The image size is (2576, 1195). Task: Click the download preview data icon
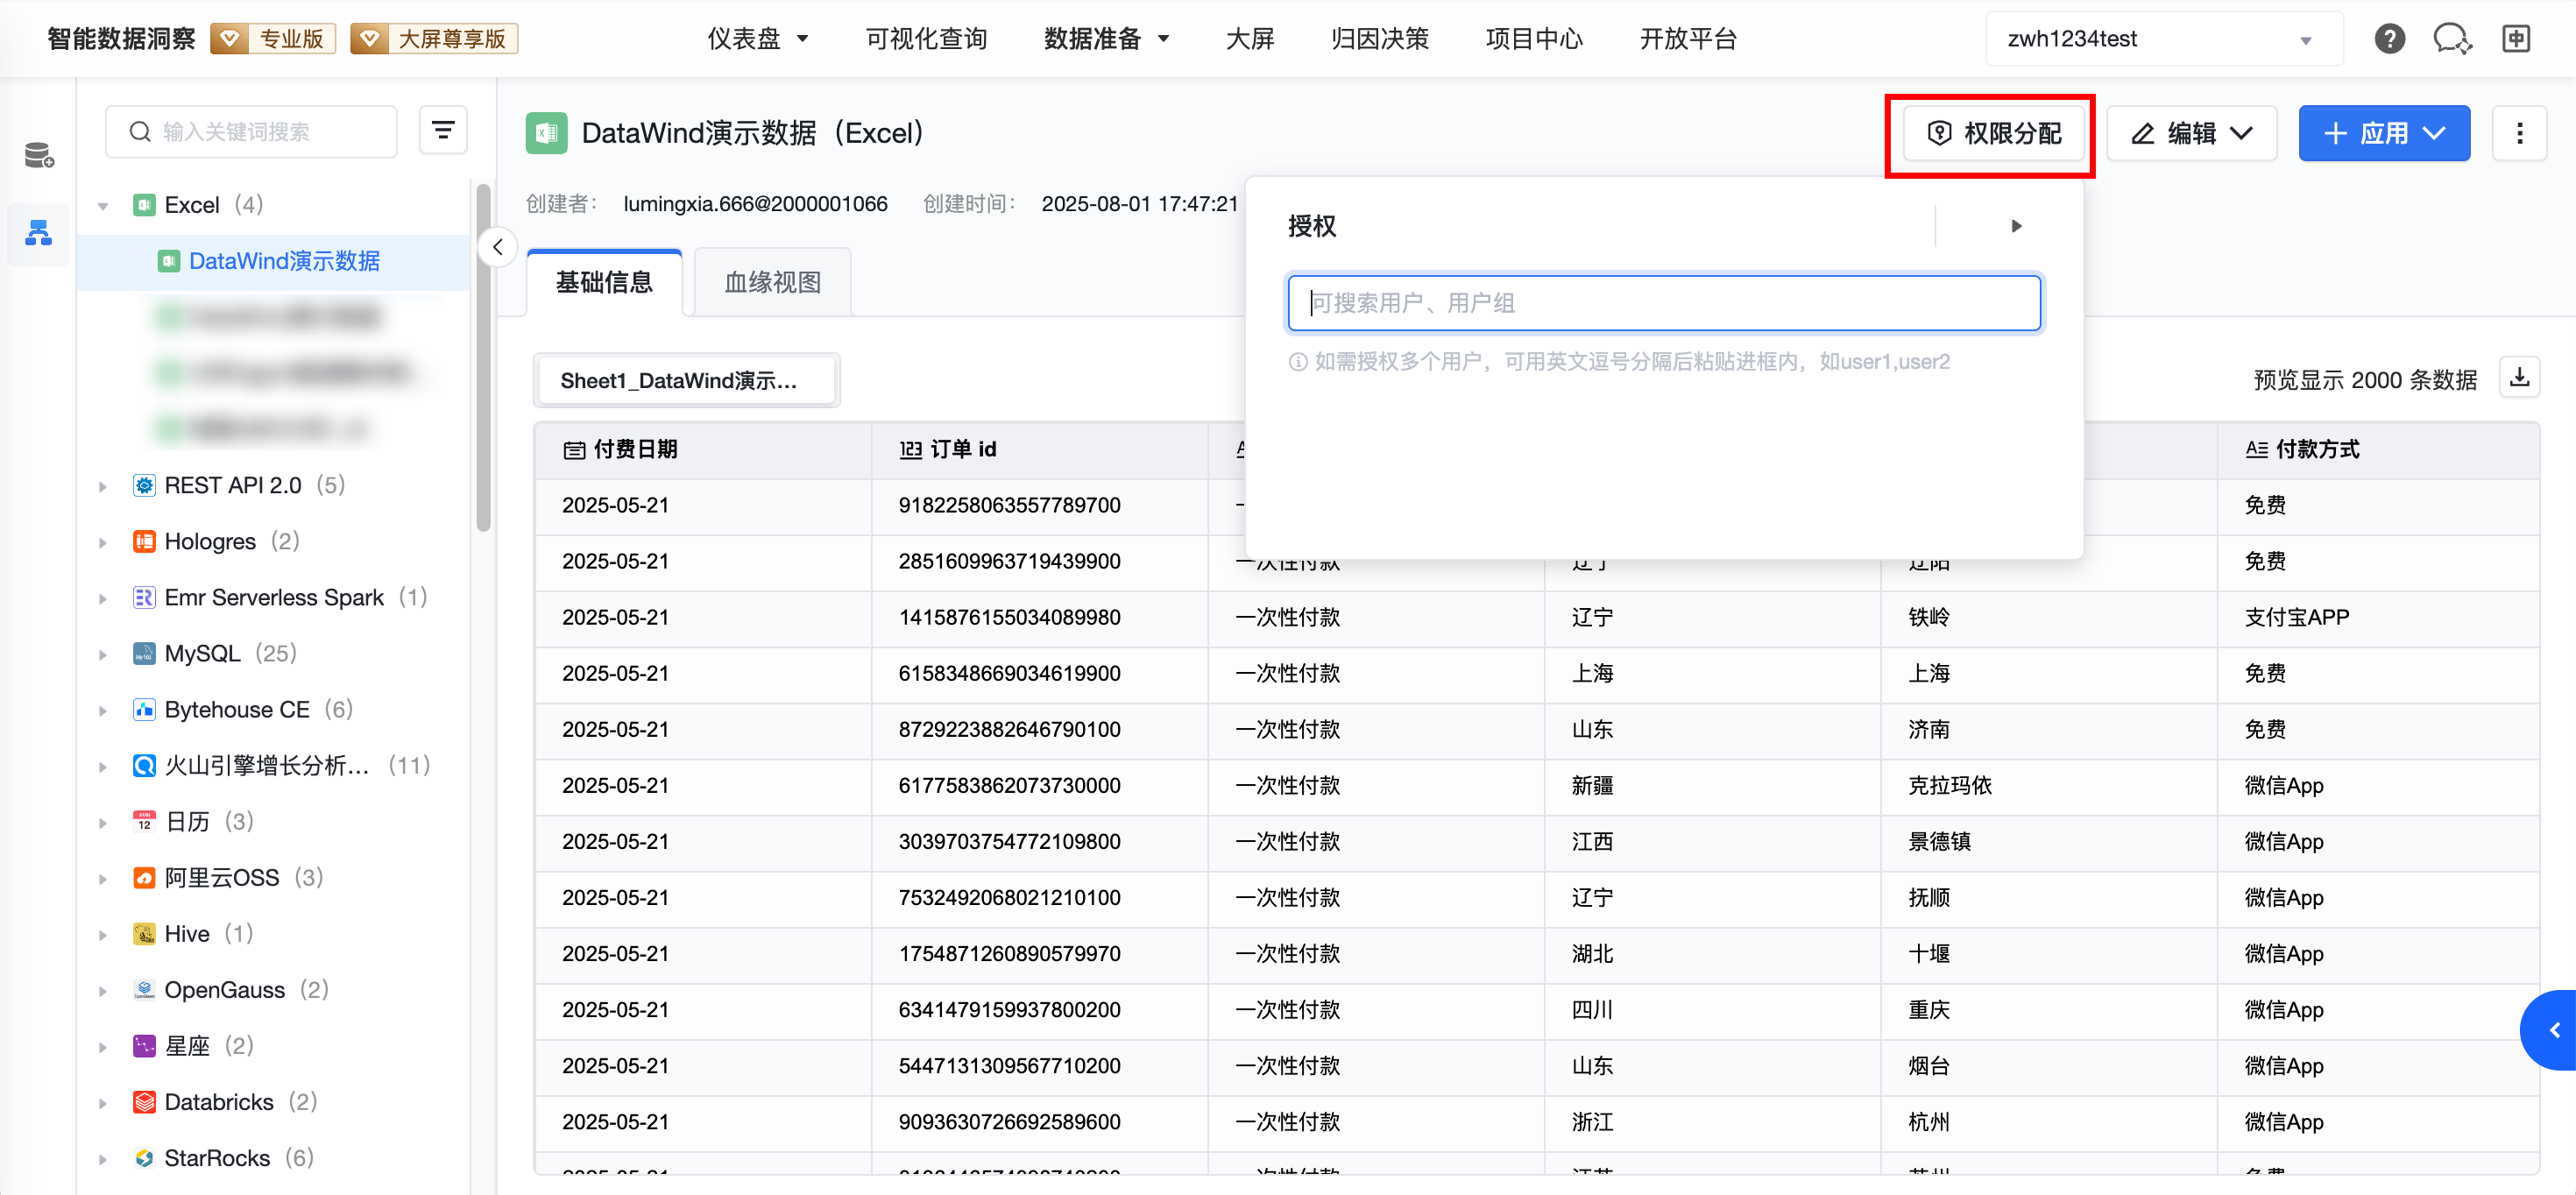(2519, 378)
